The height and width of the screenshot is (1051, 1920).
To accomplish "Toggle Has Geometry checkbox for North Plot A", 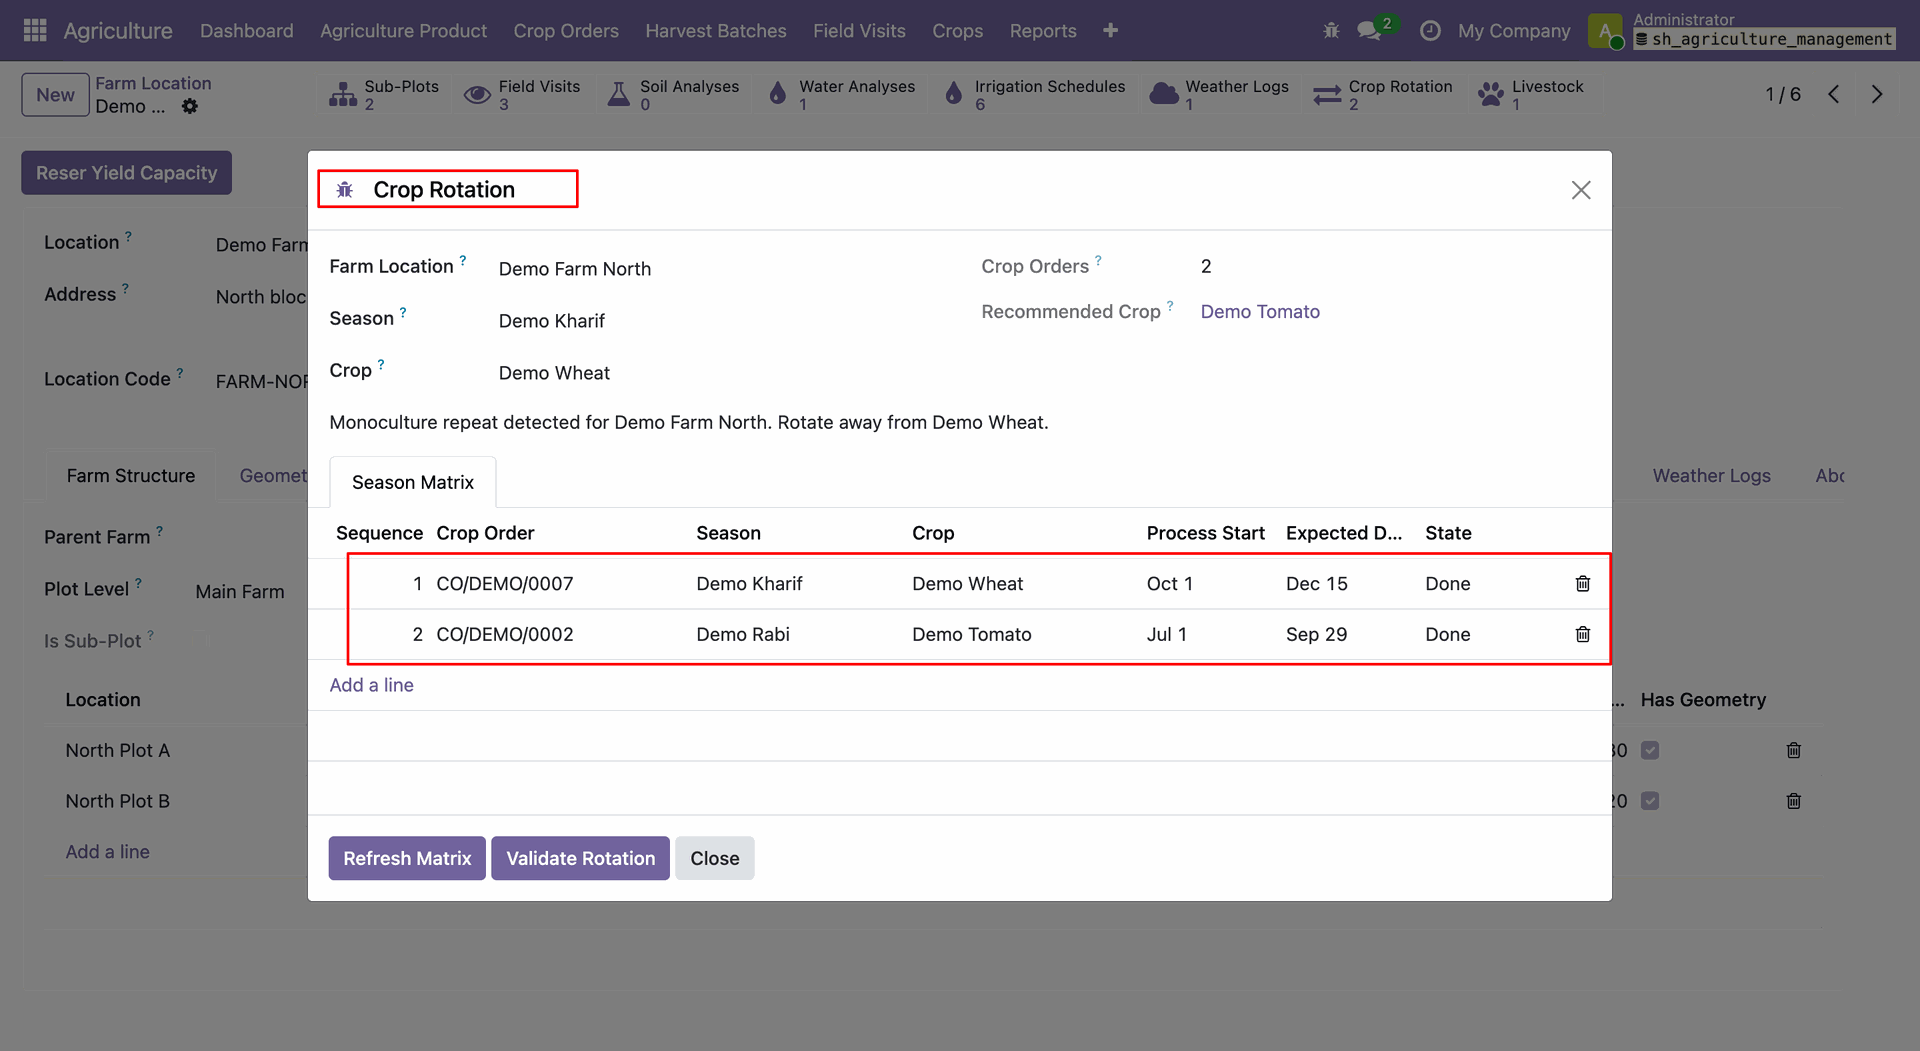I will (x=1650, y=750).
